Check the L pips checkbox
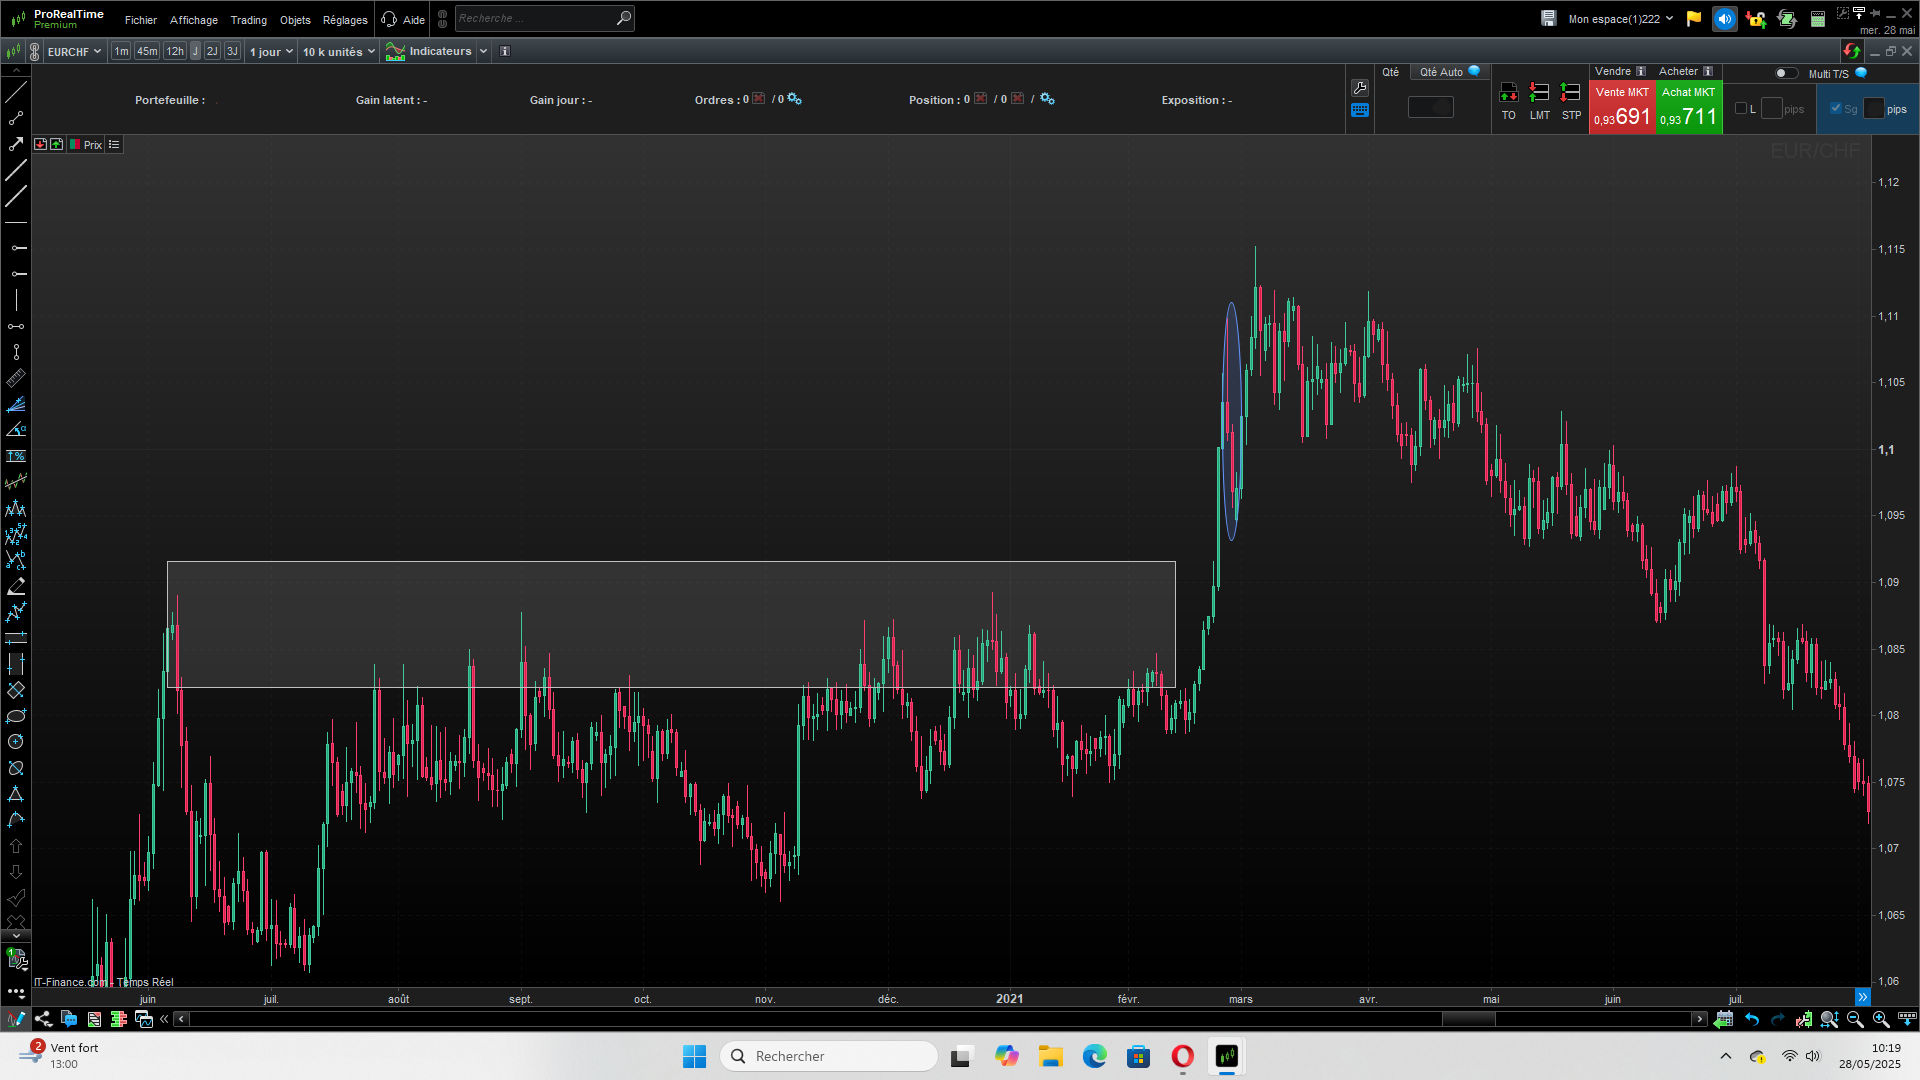Screen dimensions: 1920x1080 (x=1741, y=109)
